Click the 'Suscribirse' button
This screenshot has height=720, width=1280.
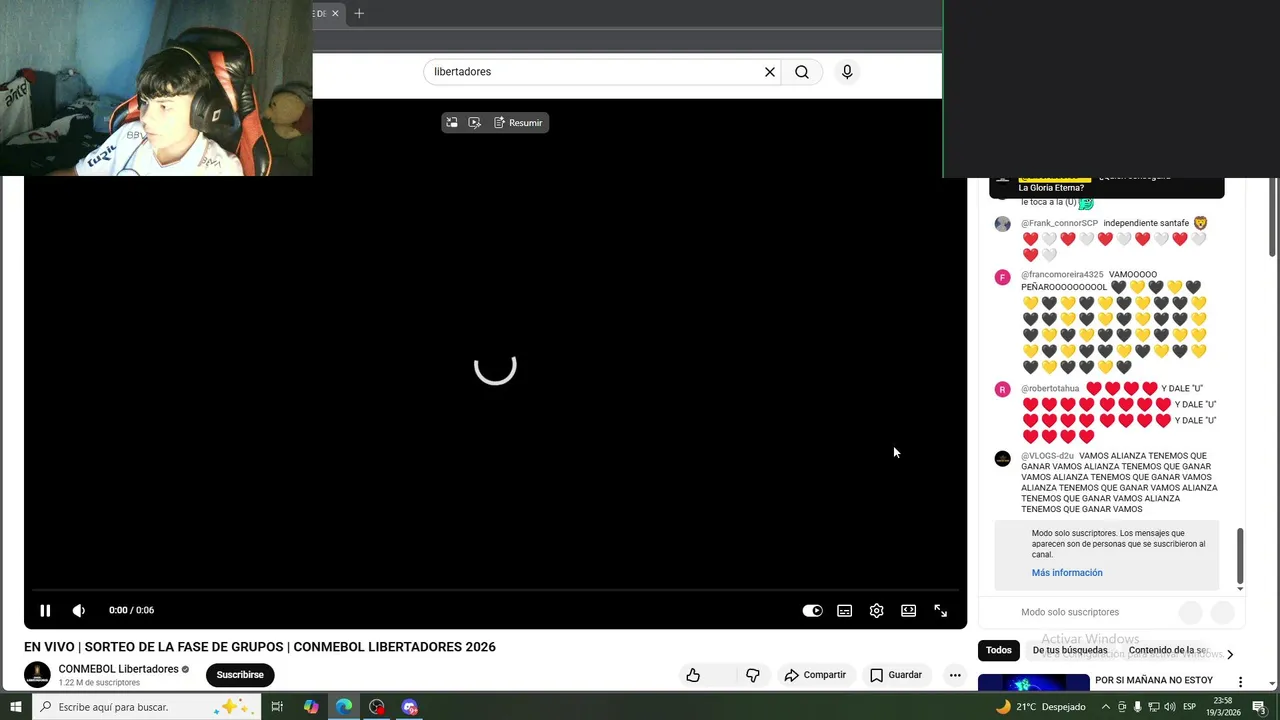pos(240,675)
